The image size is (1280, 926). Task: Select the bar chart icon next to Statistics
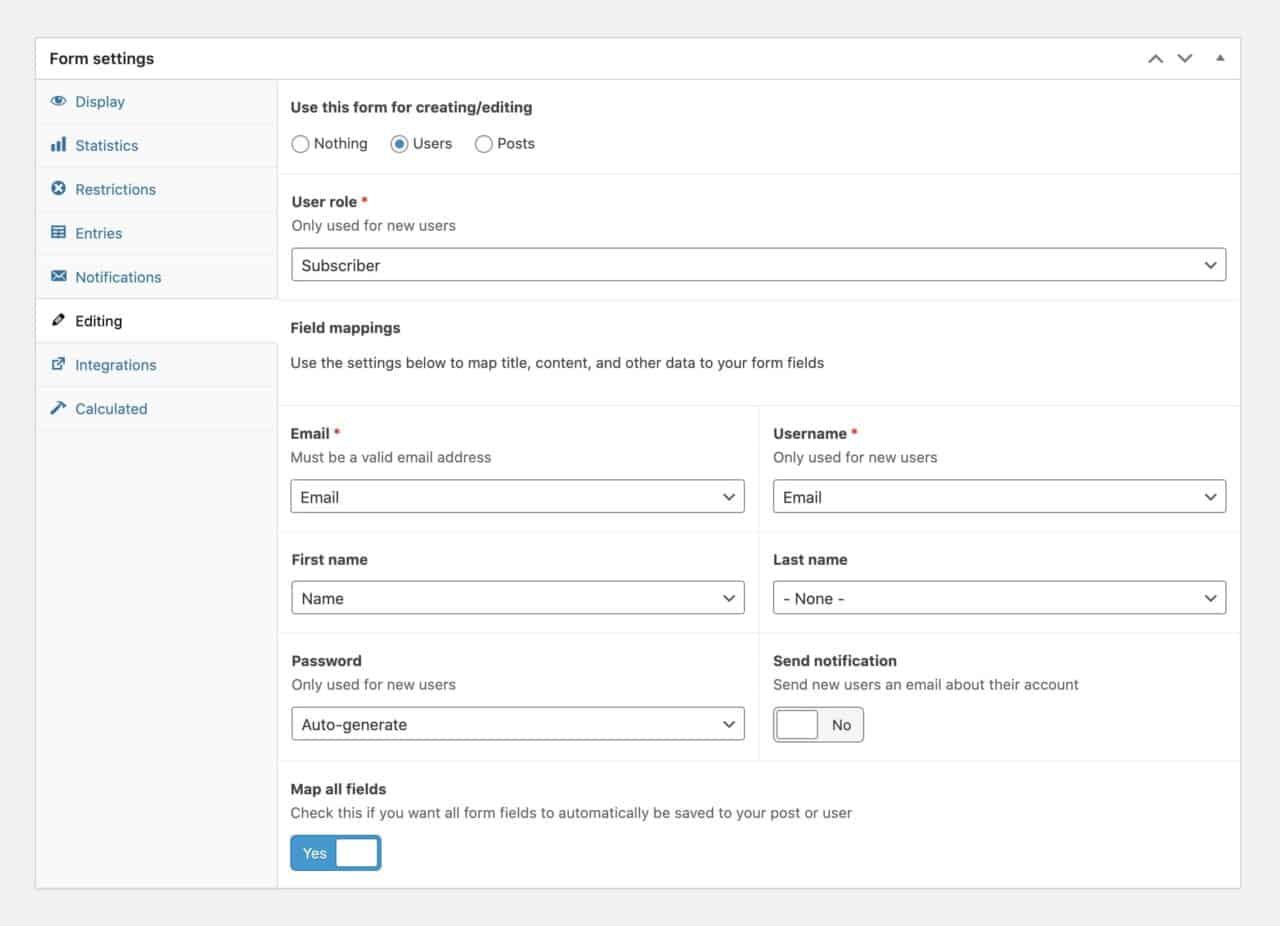click(x=58, y=145)
